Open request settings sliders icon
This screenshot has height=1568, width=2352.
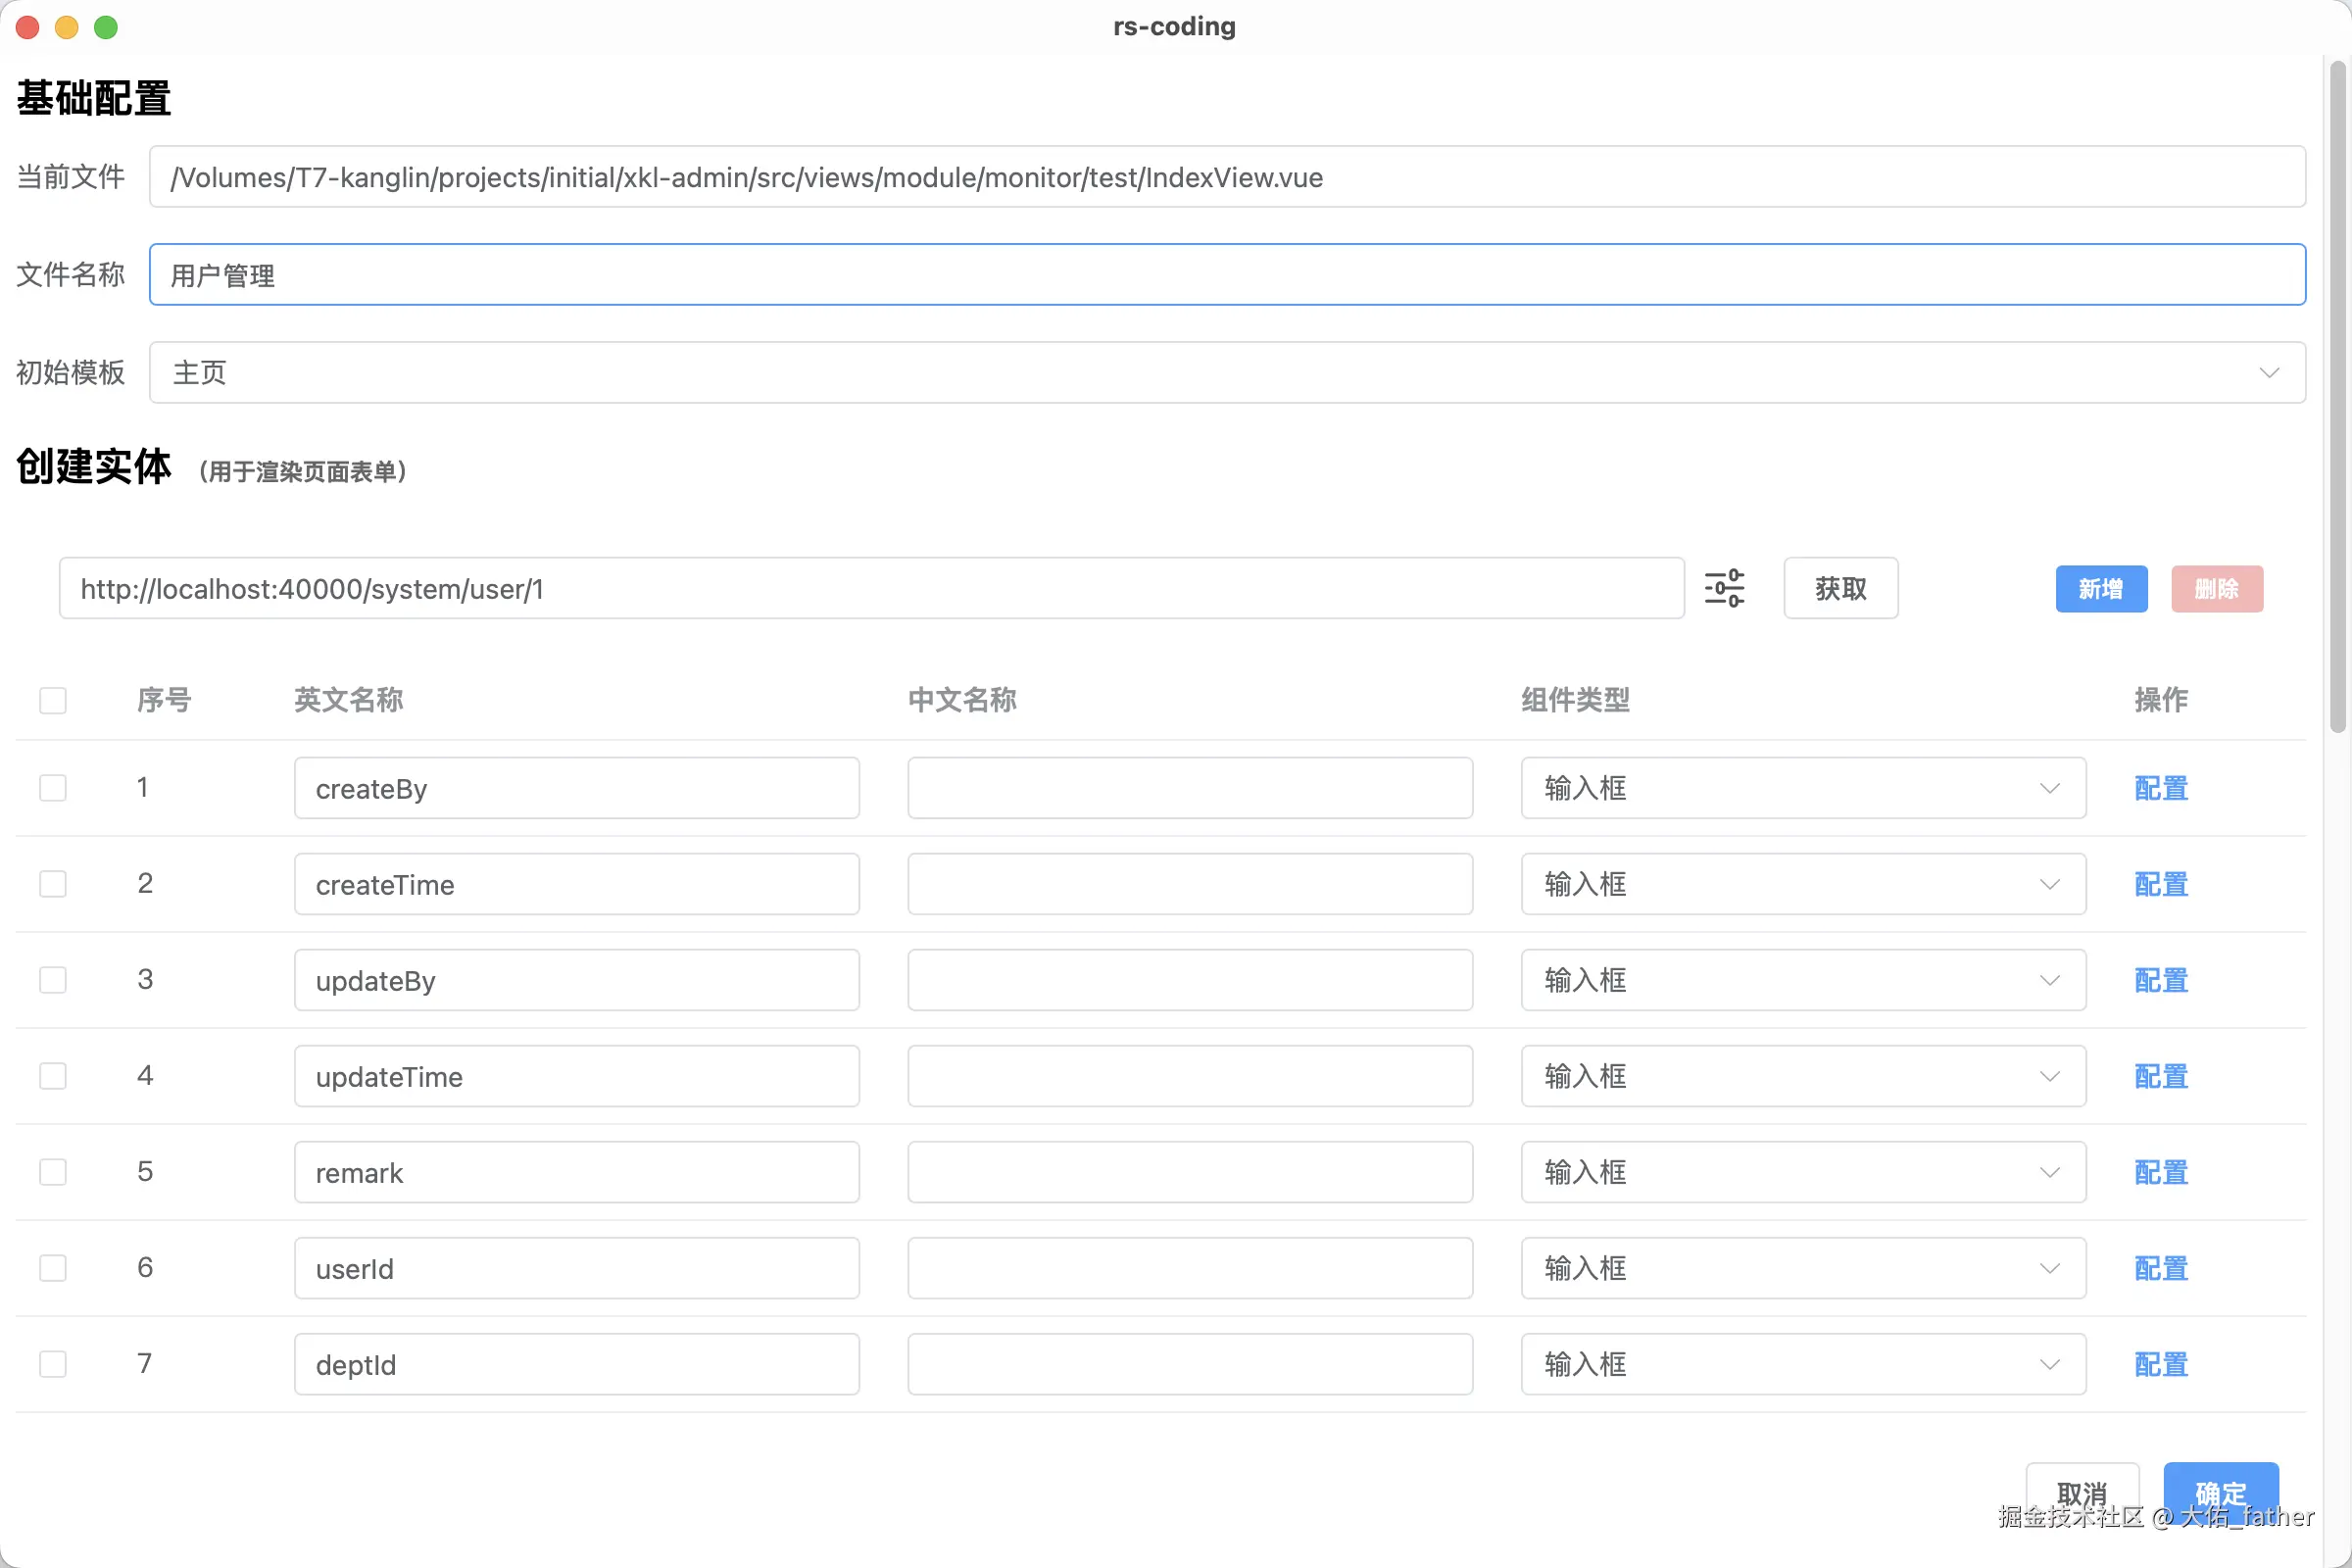tap(1724, 588)
